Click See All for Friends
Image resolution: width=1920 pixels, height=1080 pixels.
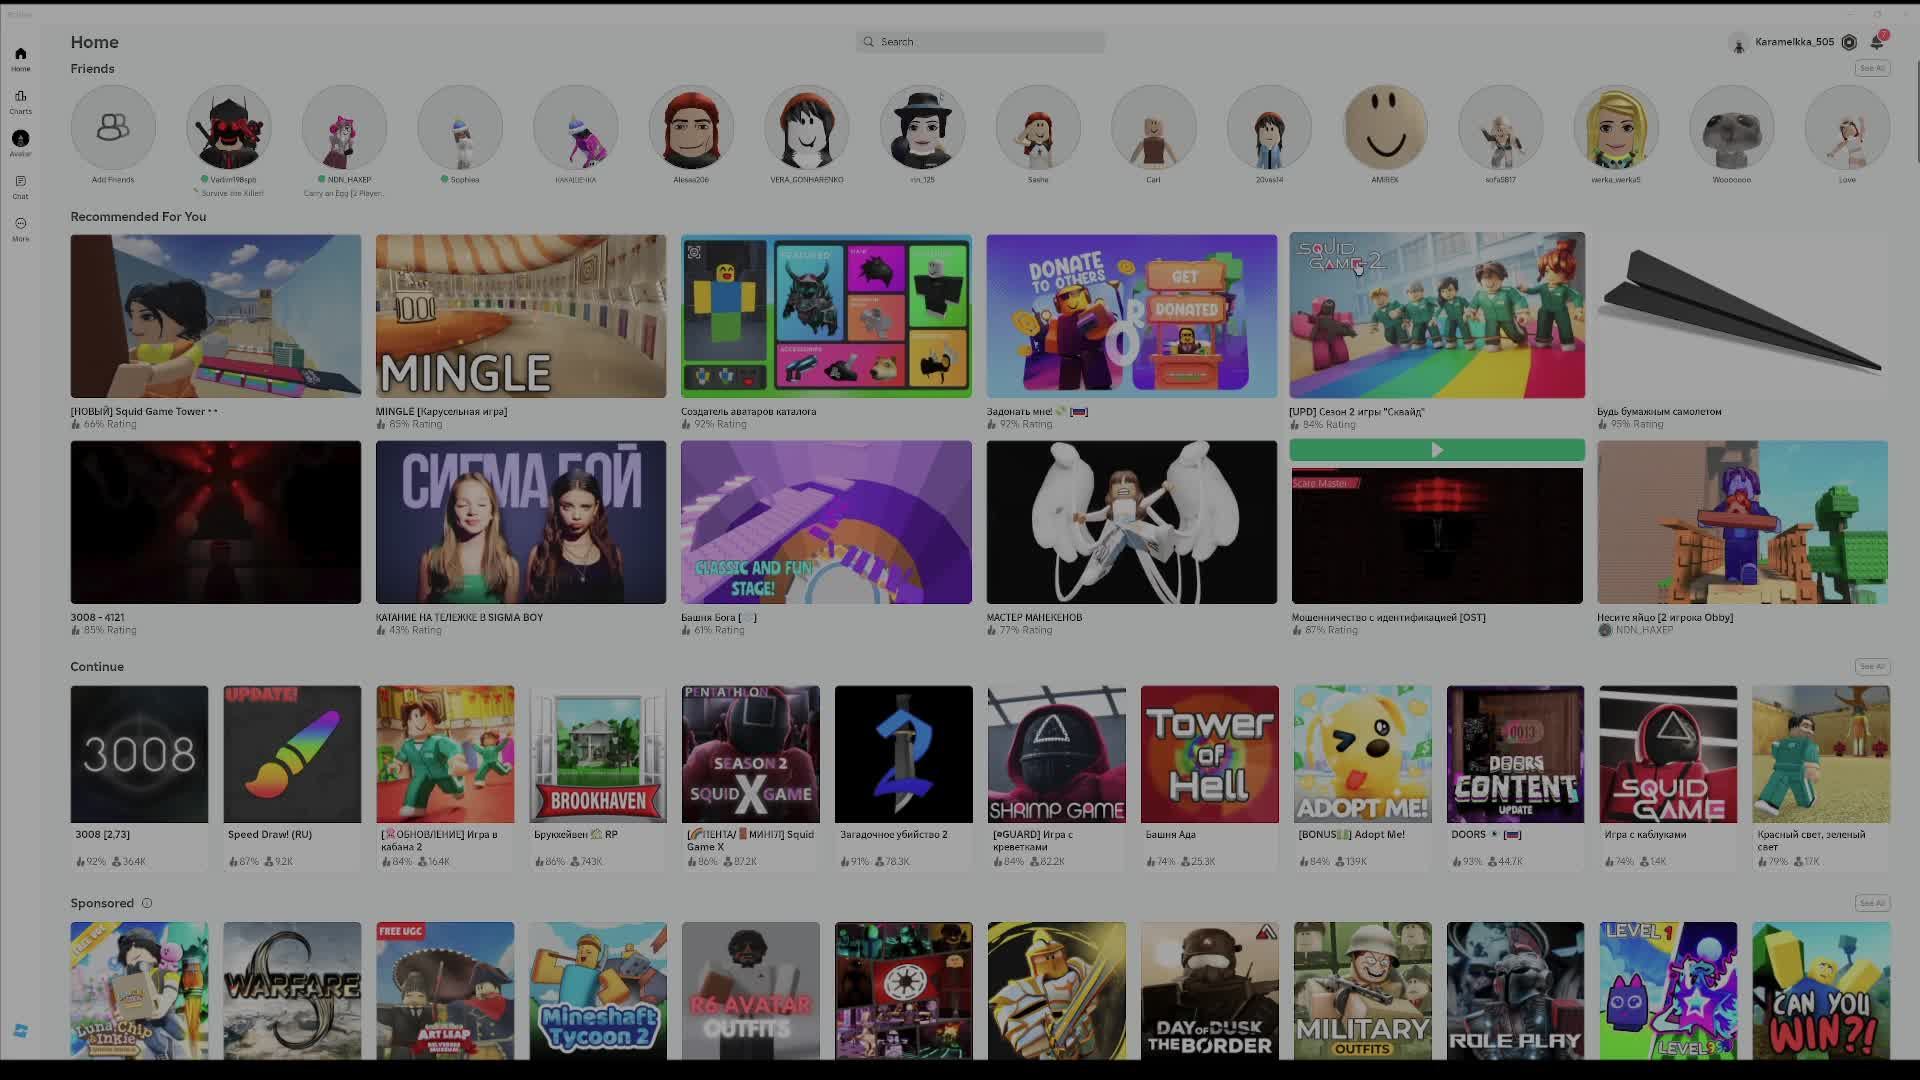pos(1872,68)
